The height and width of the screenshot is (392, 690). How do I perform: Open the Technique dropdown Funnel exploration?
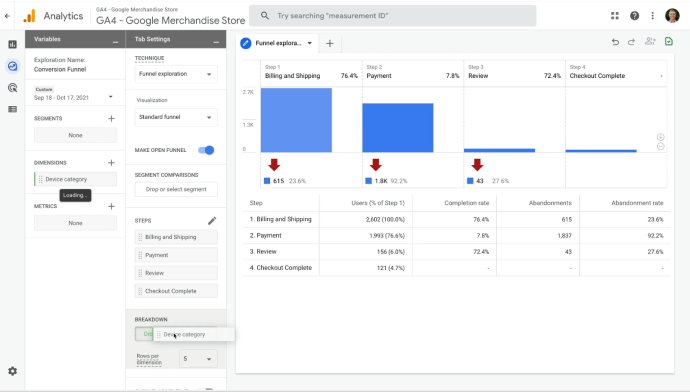coord(176,74)
